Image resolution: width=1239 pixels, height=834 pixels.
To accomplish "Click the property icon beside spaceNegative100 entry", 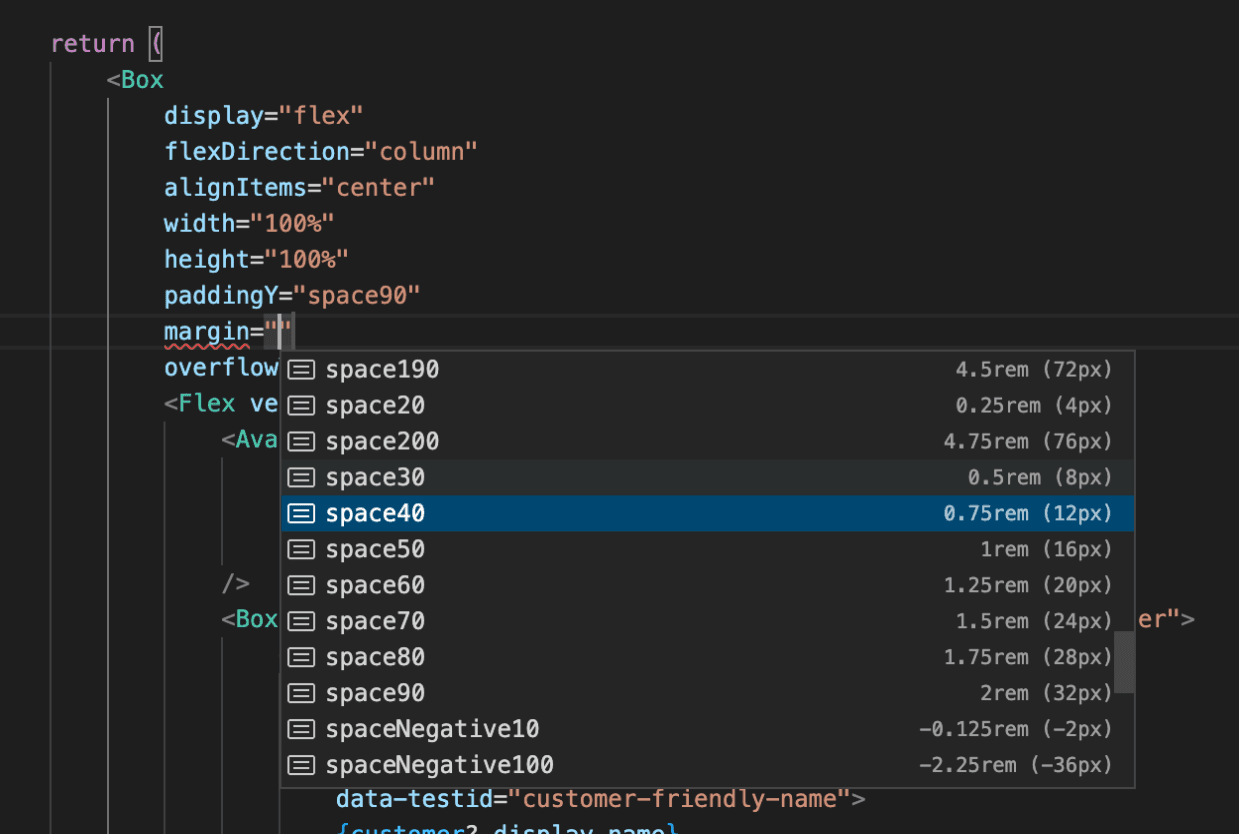I will coord(301,765).
